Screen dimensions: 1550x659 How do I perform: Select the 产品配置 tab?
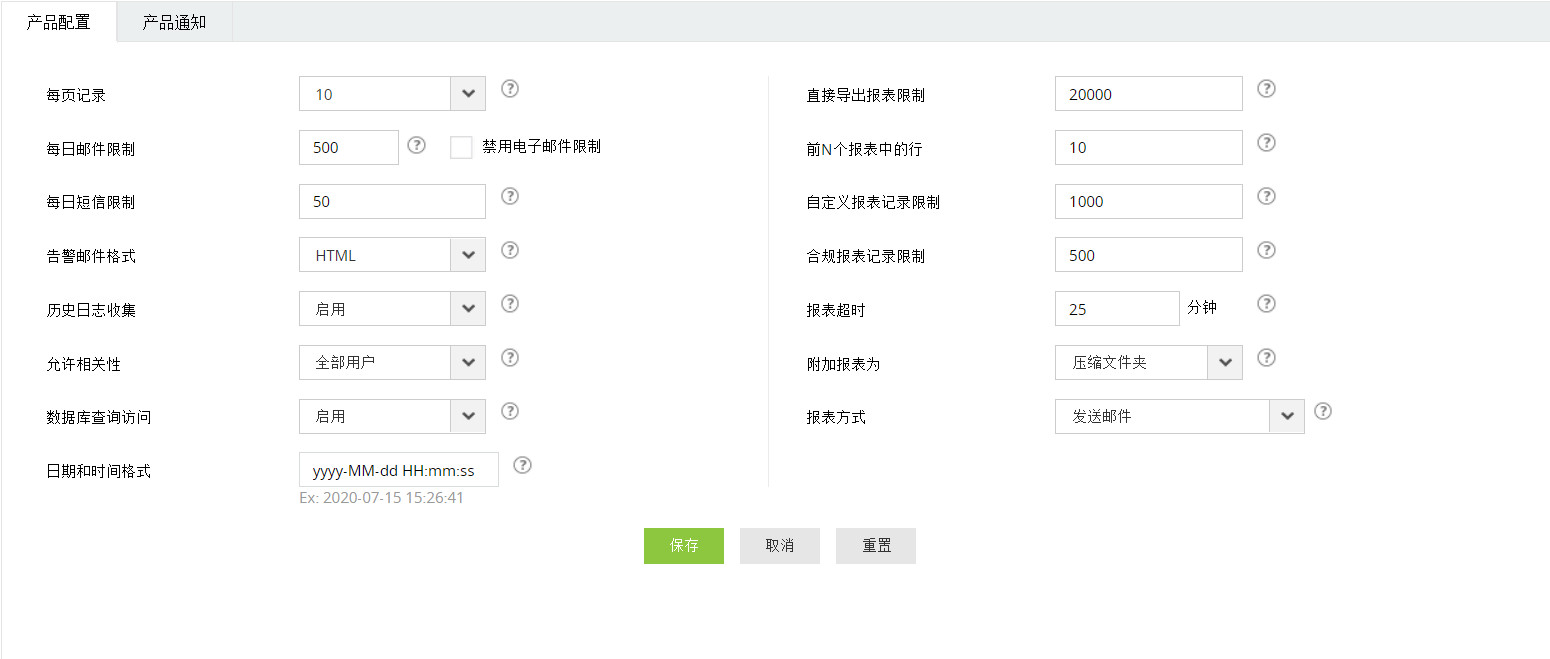click(58, 22)
